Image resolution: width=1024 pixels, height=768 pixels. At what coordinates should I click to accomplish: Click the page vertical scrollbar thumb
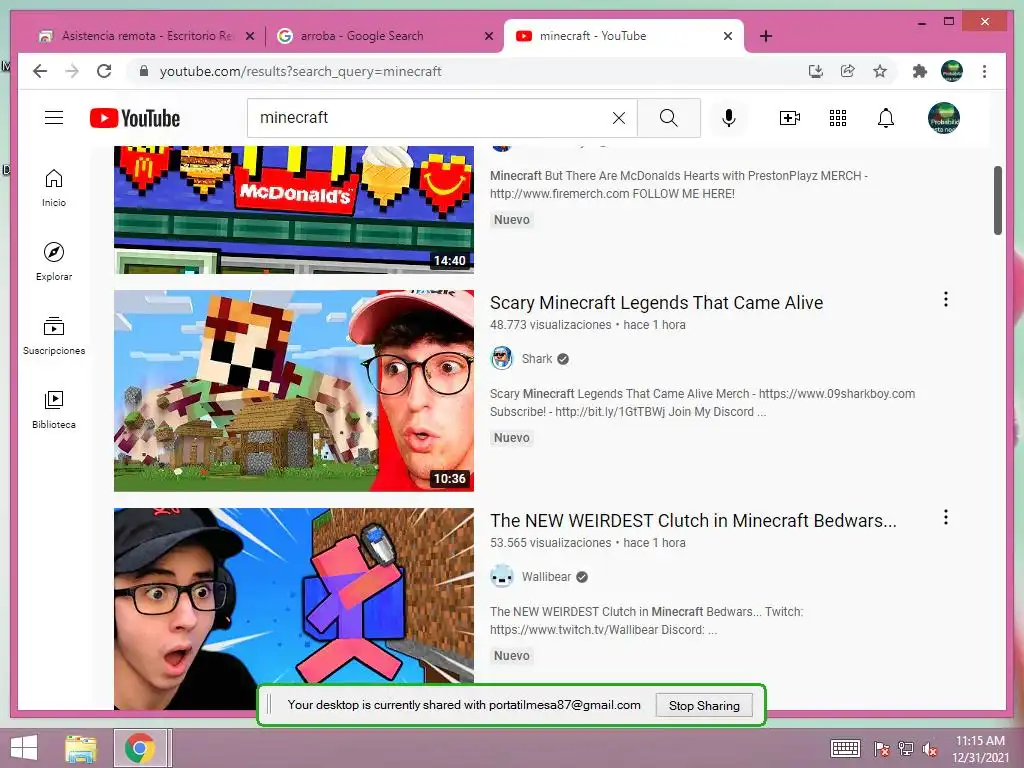click(997, 200)
